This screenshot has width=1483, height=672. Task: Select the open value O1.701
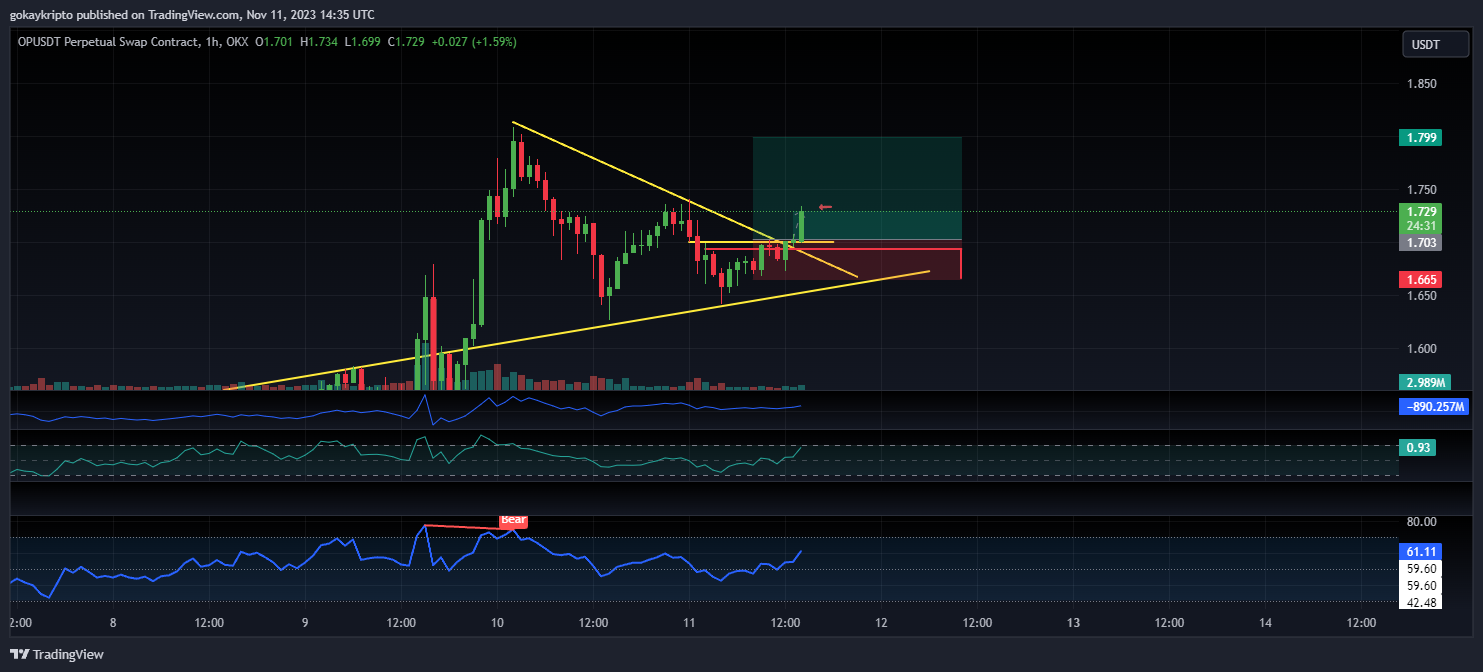pos(276,42)
